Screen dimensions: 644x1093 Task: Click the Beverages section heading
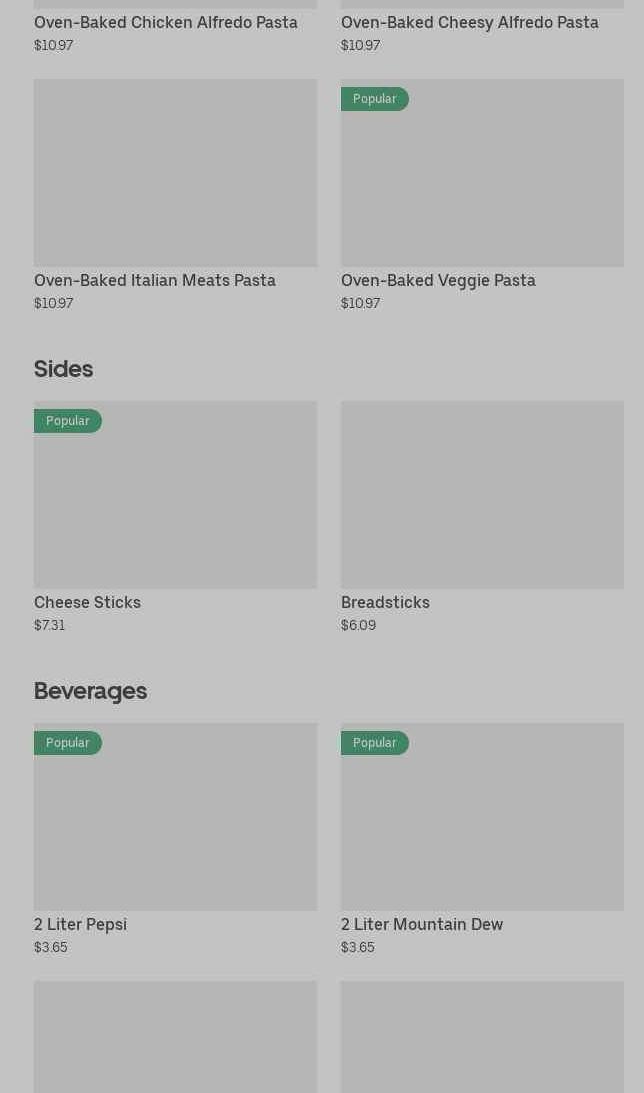coord(90,691)
